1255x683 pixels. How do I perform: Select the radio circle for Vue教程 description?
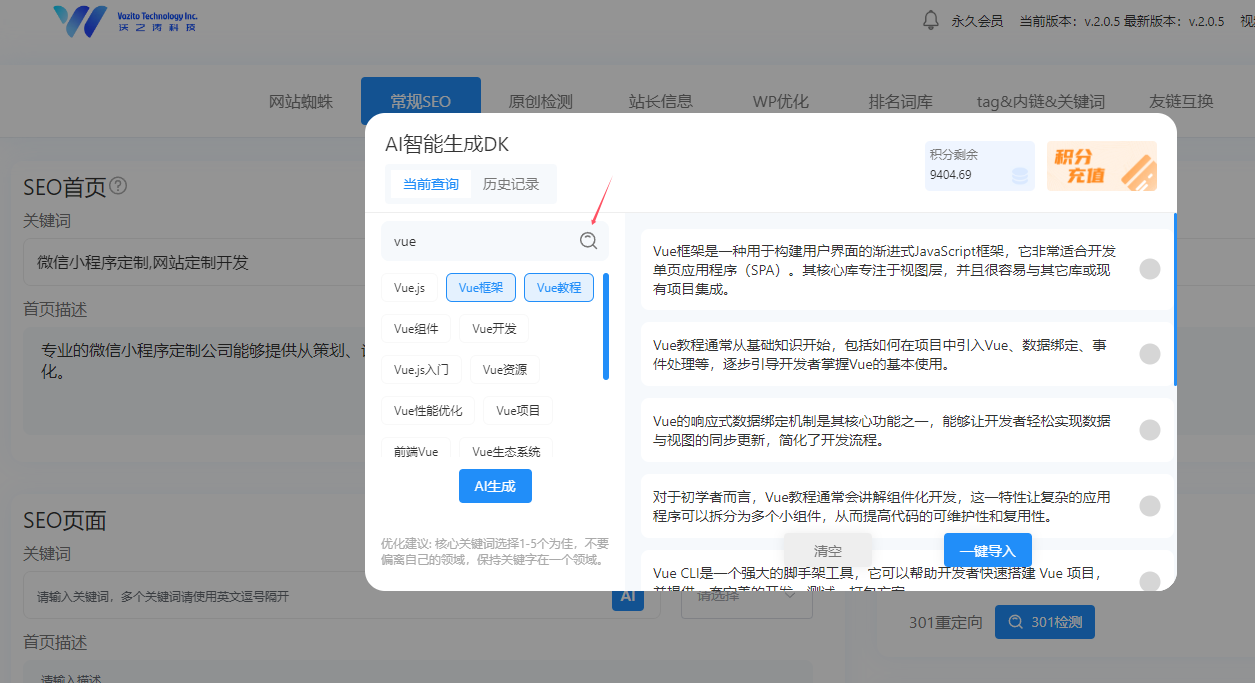click(1150, 353)
